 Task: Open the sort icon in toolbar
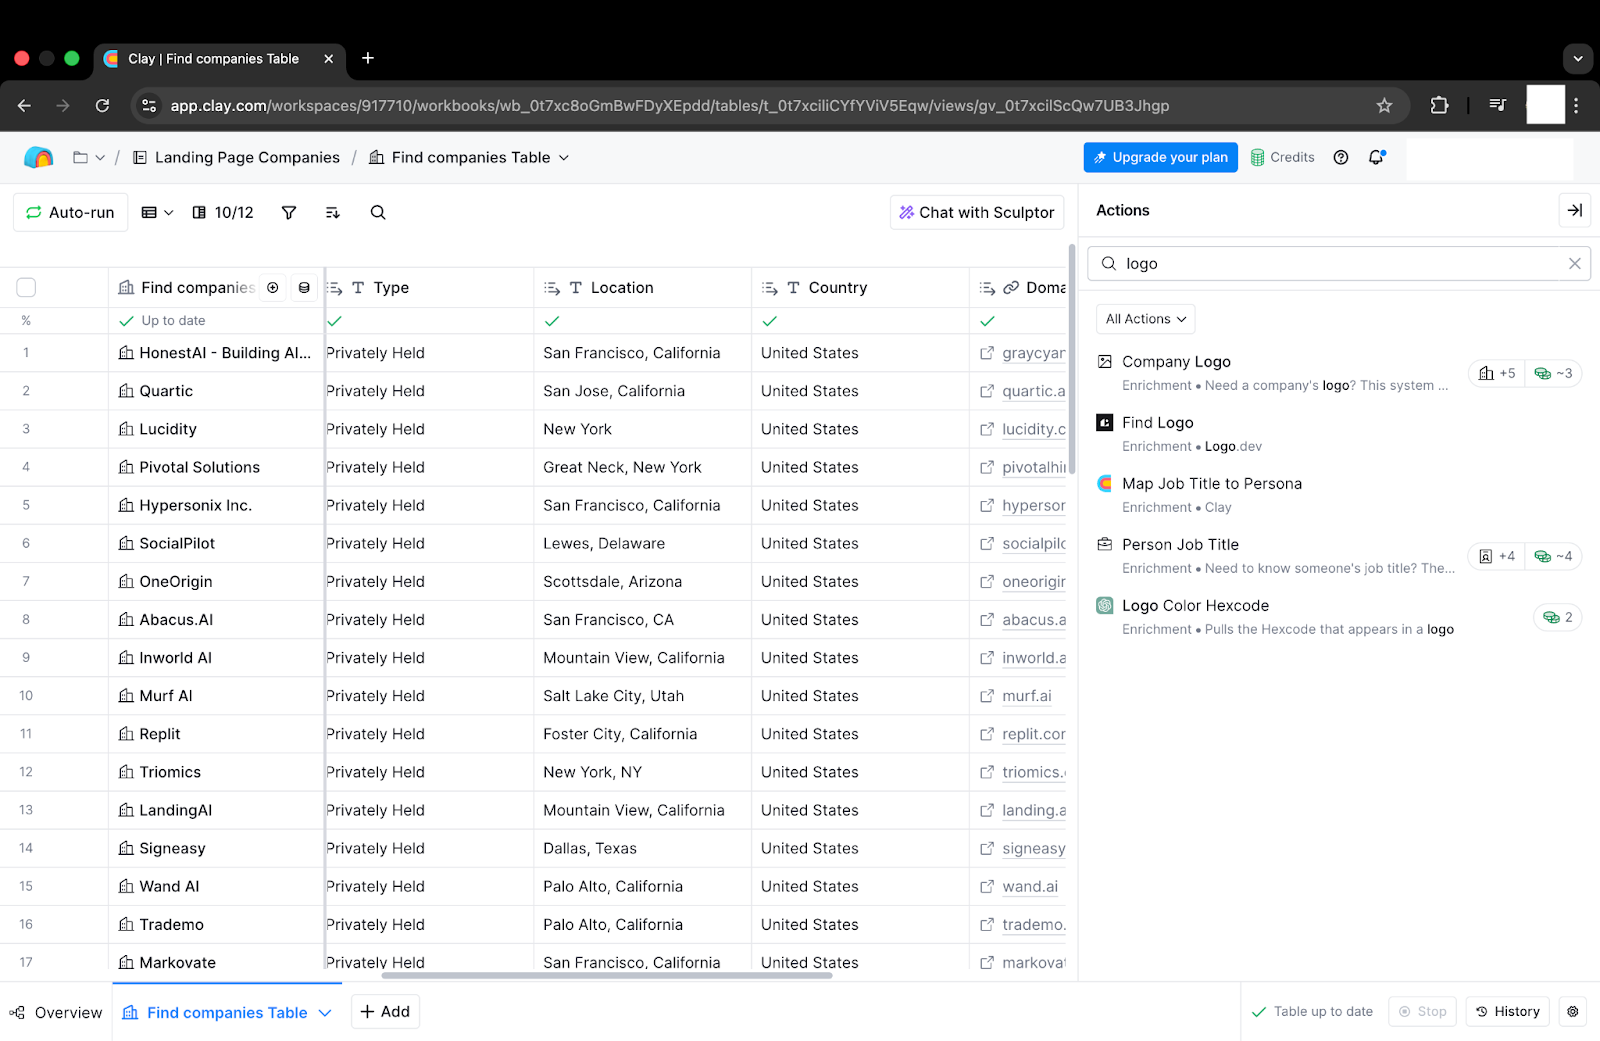[333, 212]
